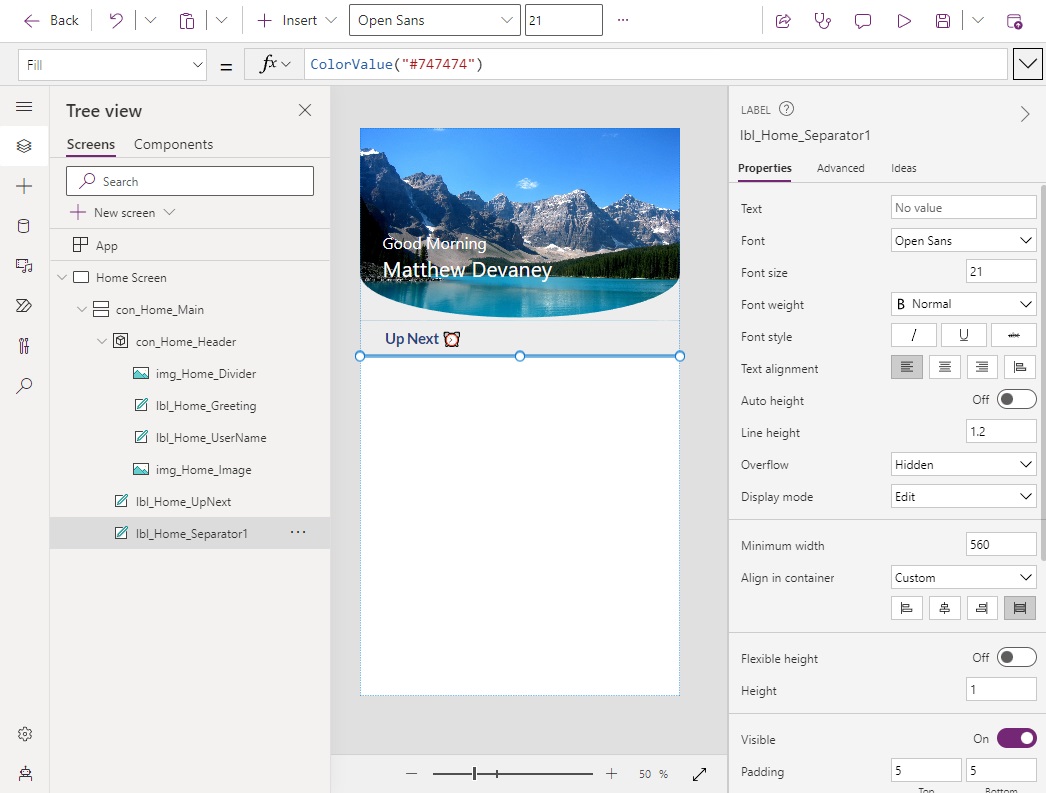Click the Tree view search box
This screenshot has height=793, width=1046.
click(190, 181)
